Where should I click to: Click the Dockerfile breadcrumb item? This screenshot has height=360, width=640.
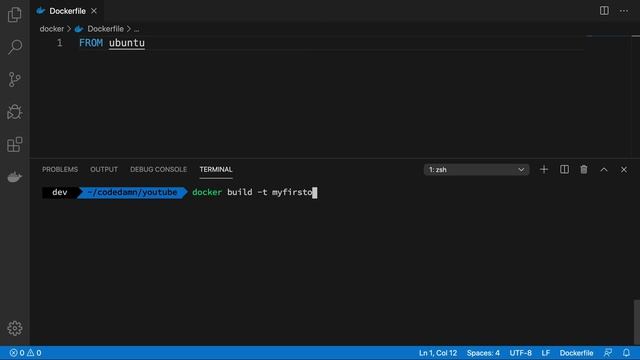[105, 29]
